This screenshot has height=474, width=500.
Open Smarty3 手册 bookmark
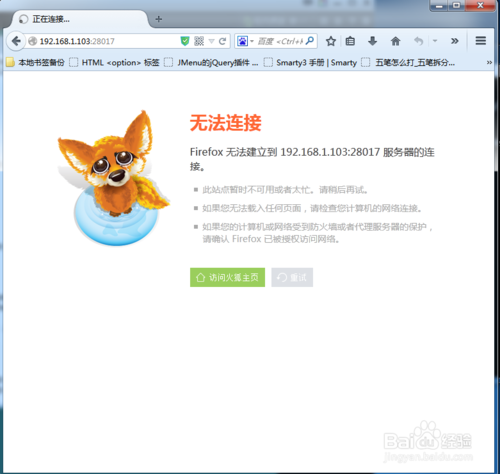[310, 62]
